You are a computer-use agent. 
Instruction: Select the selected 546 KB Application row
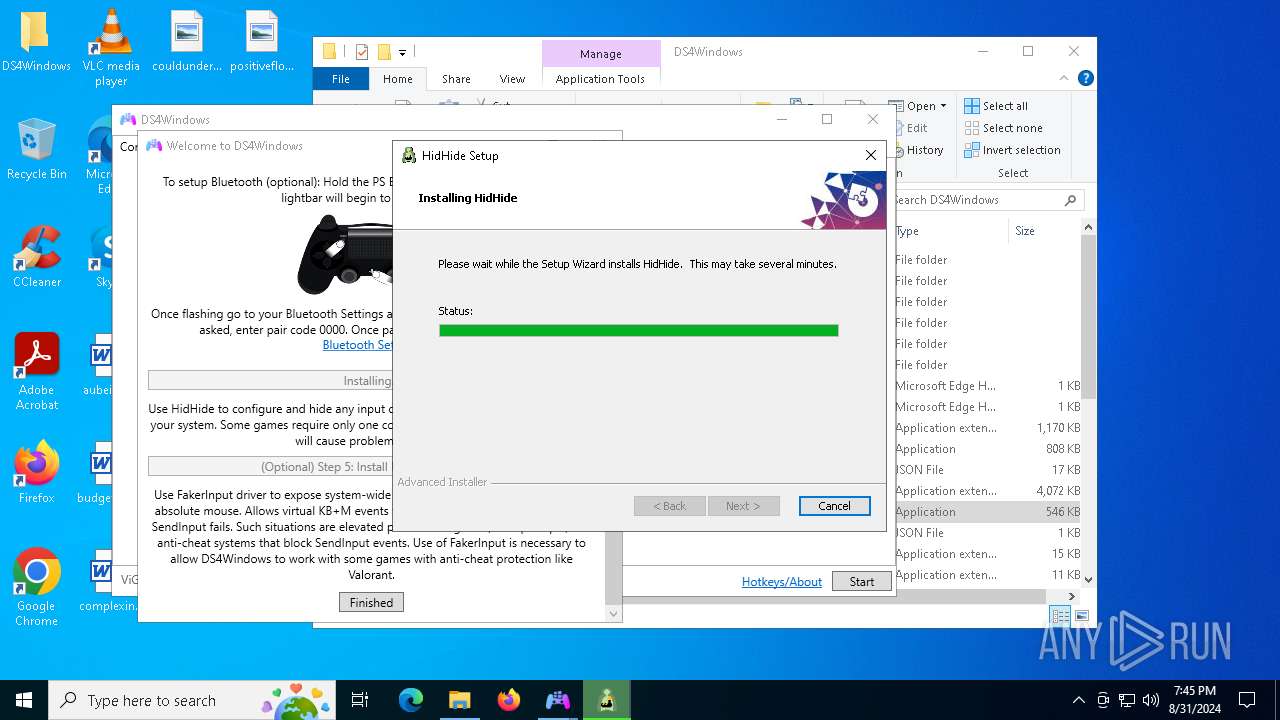click(988, 512)
